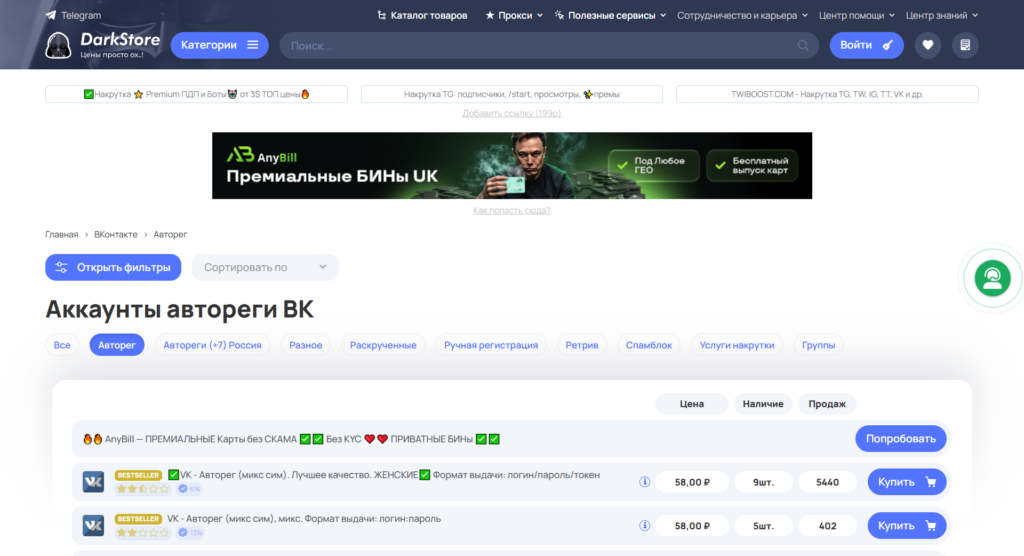1024x556 pixels.
Task: Select the Авторег category tab
Action: (117, 345)
